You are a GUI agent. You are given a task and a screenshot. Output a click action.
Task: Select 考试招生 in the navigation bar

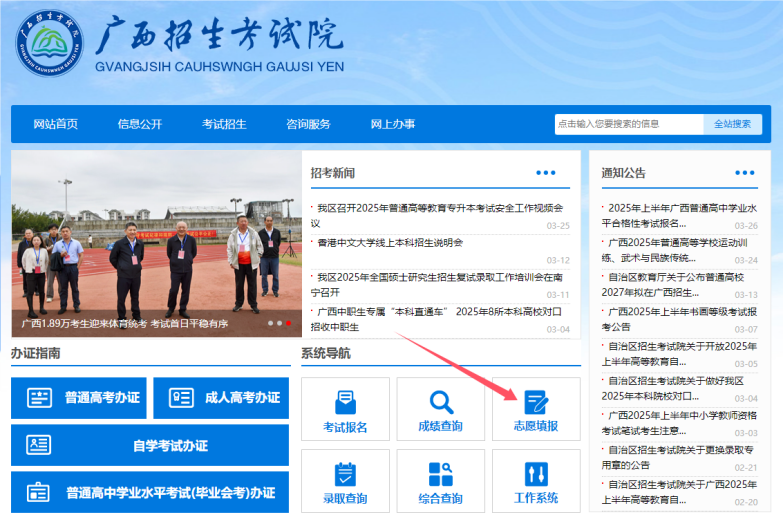click(x=224, y=124)
